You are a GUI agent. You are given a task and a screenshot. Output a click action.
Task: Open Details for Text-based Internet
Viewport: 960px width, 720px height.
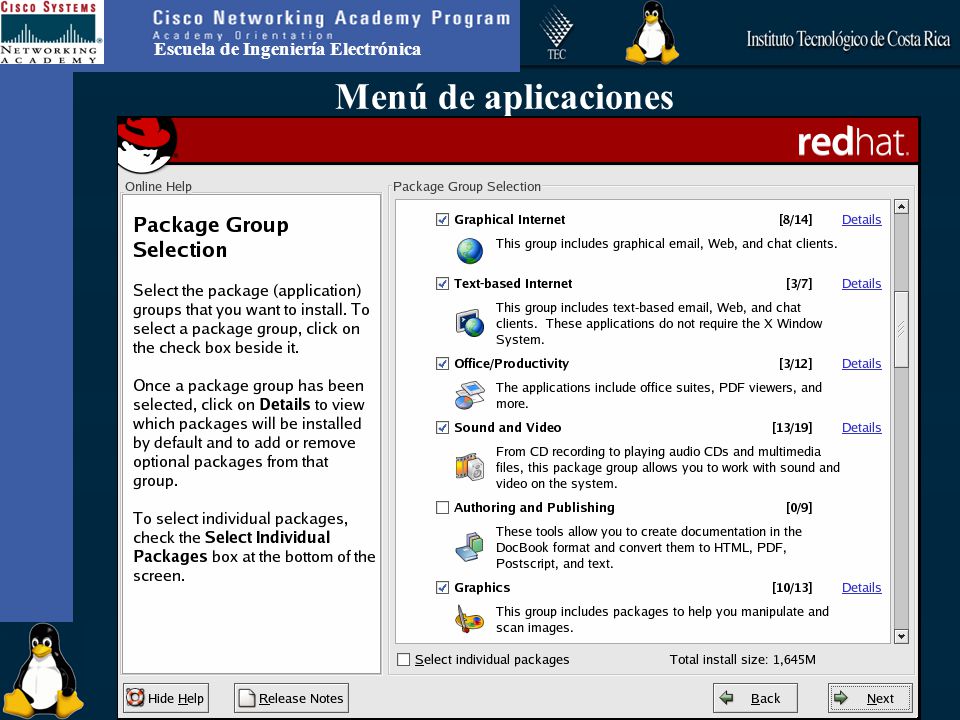coord(861,283)
